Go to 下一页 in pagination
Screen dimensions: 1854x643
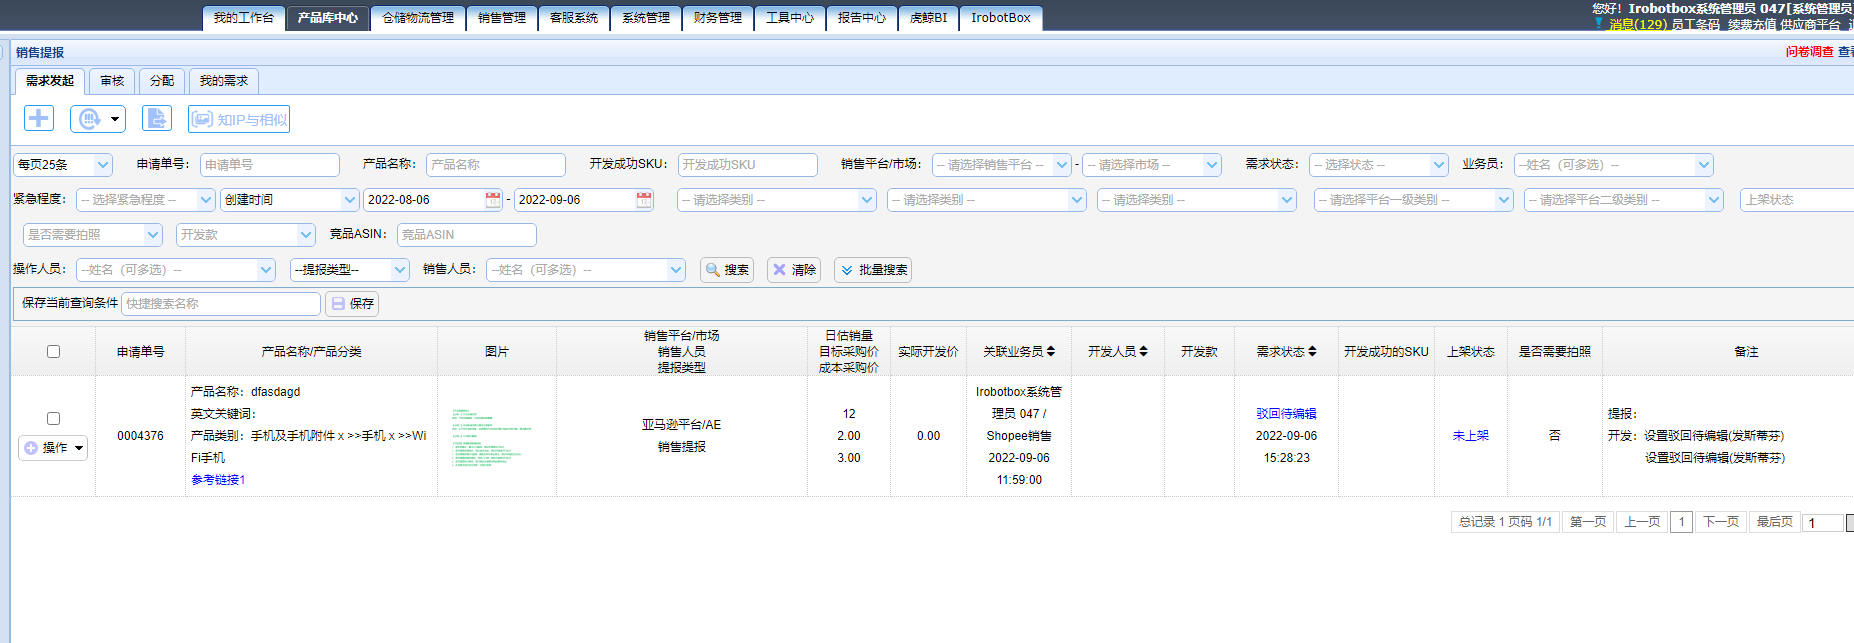1721,522
